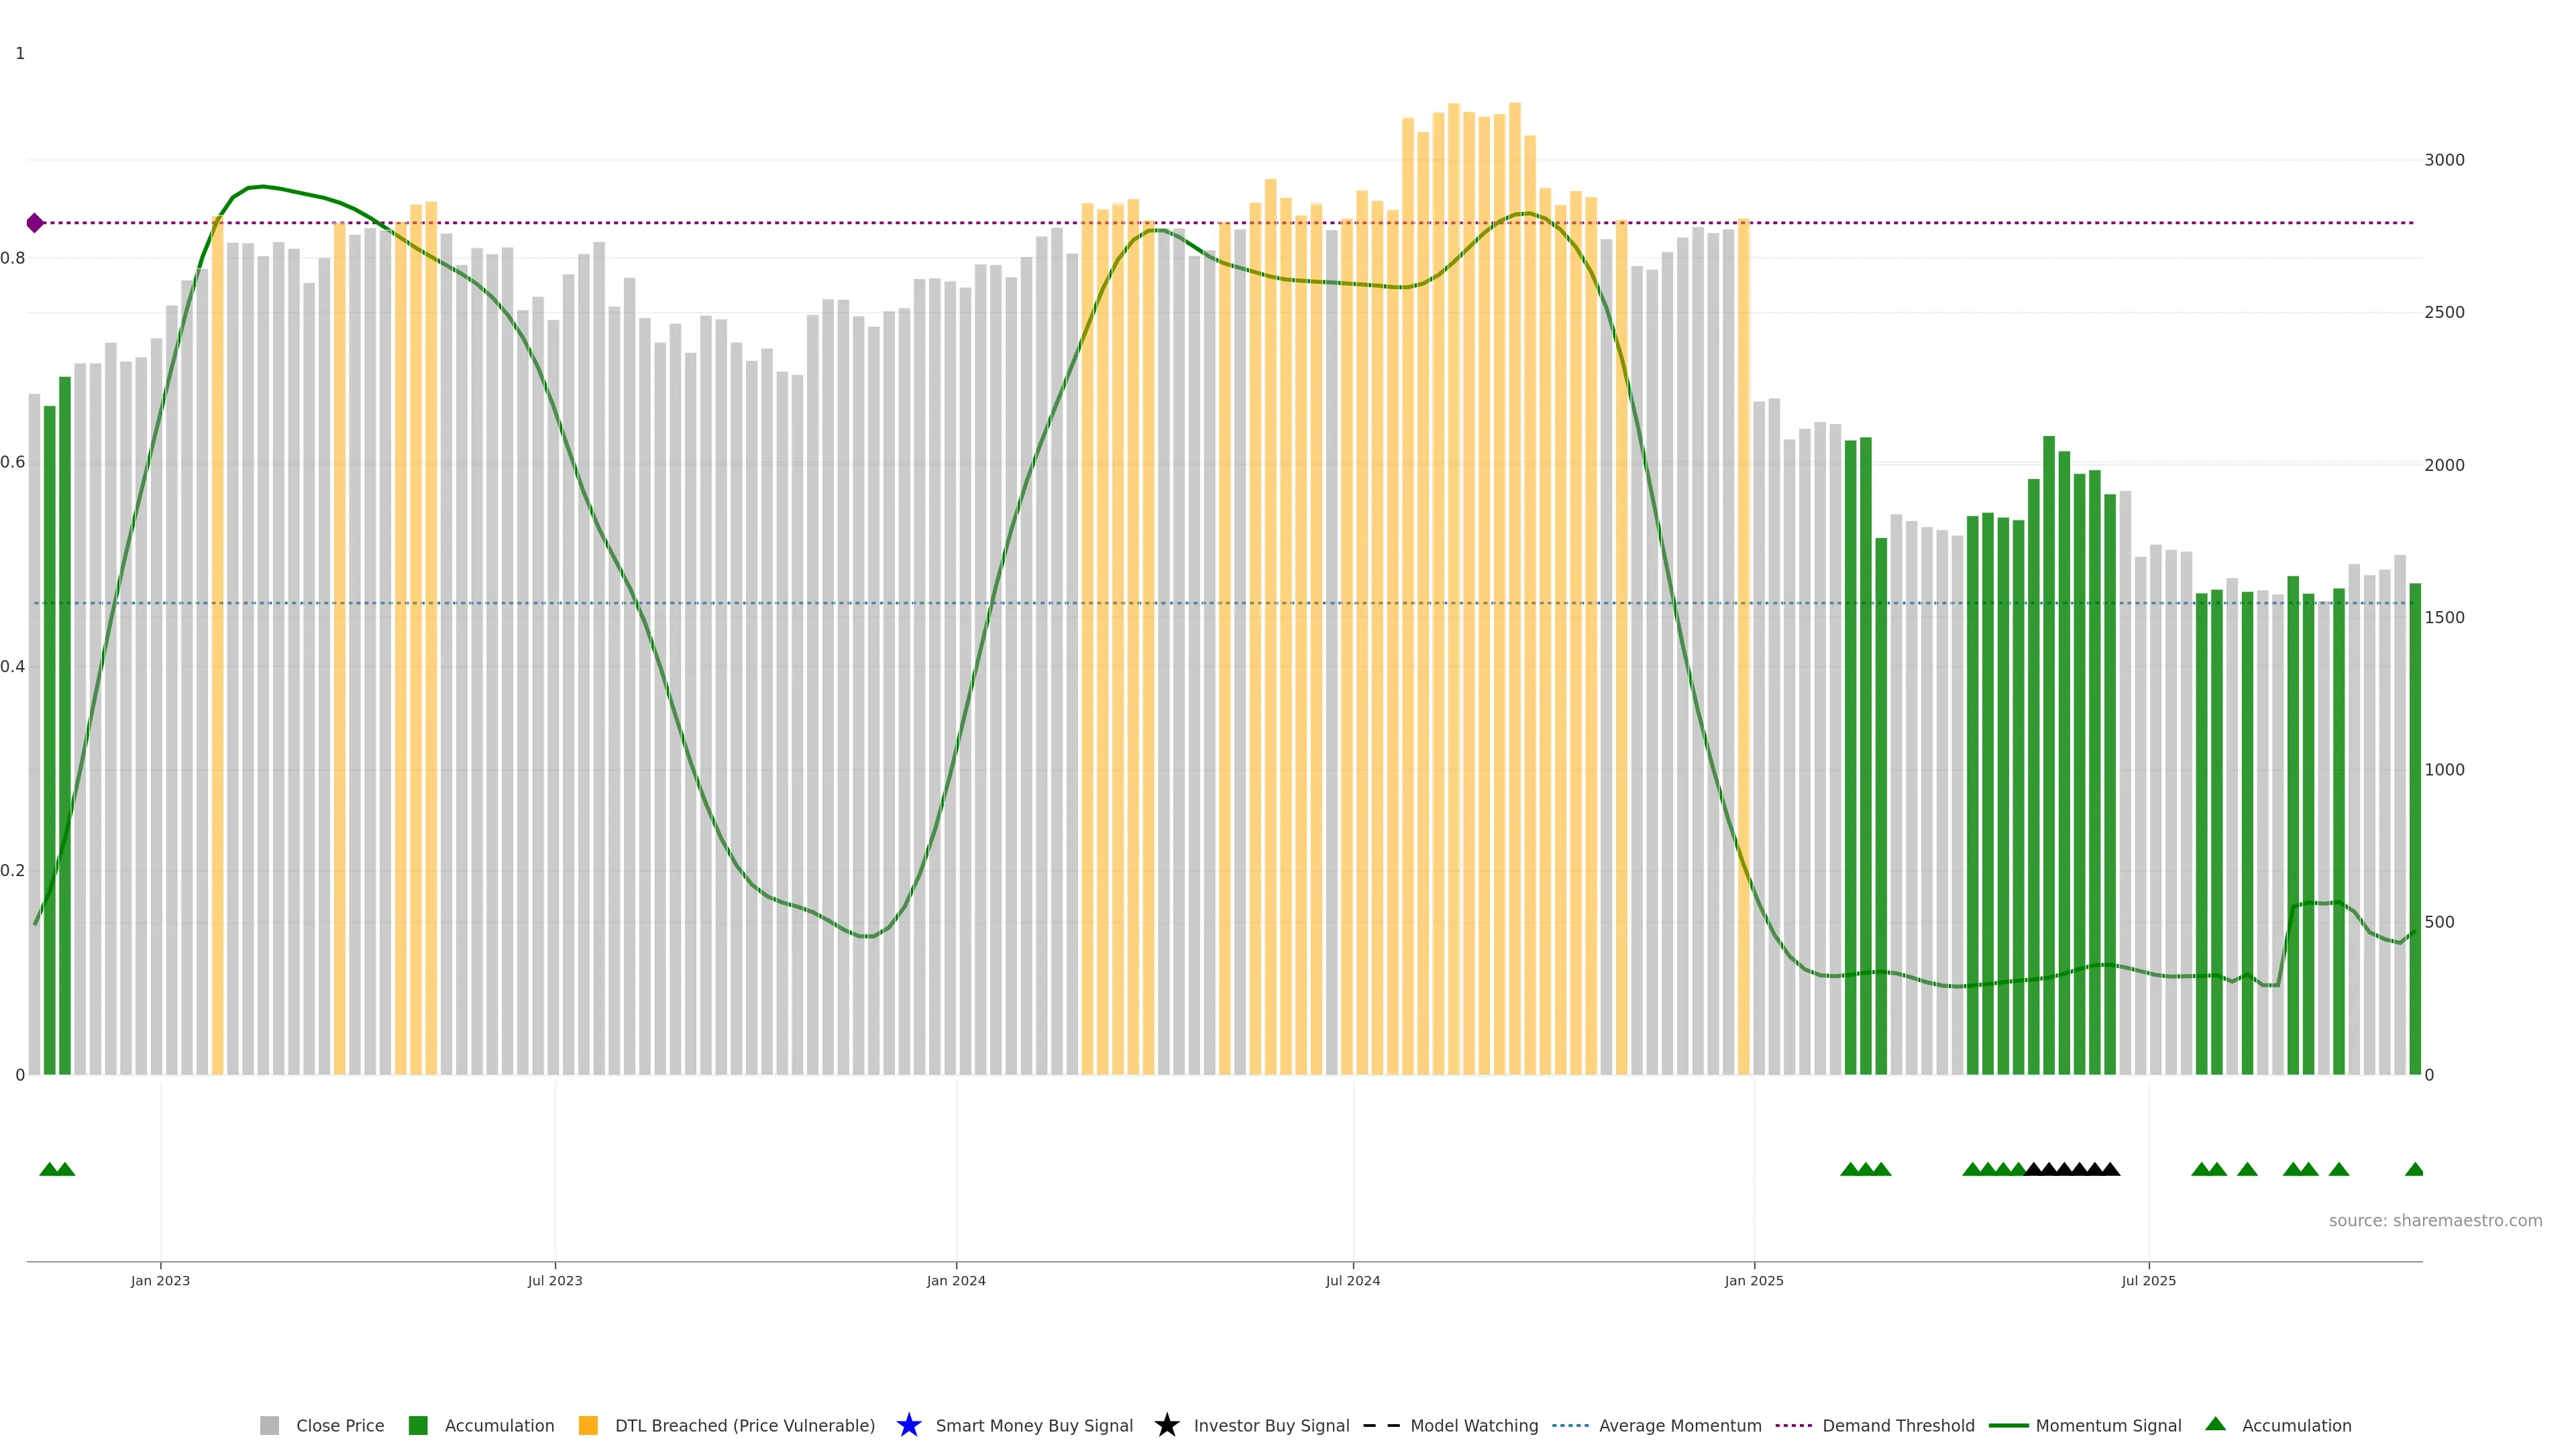
Task: Toggle orange DTL Breached legend square
Action: [588, 1425]
